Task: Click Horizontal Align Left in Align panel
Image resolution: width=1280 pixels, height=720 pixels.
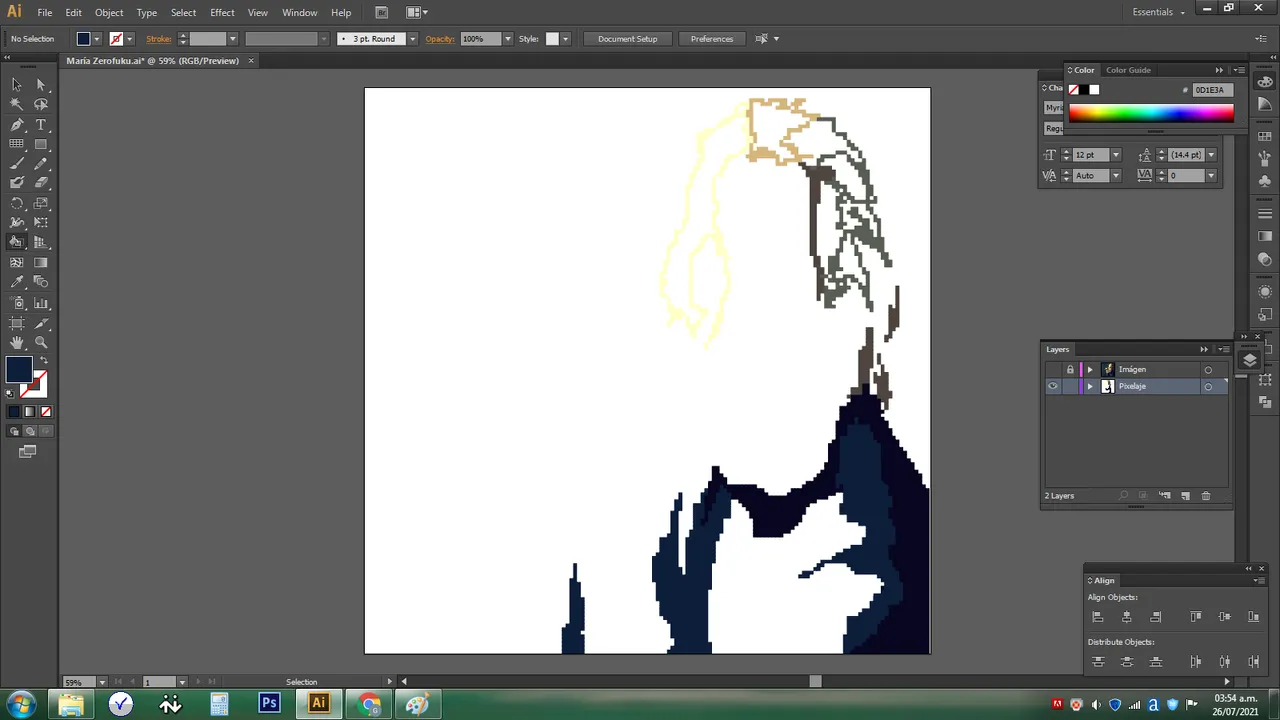Action: pyautogui.click(x=1098, y=617)
